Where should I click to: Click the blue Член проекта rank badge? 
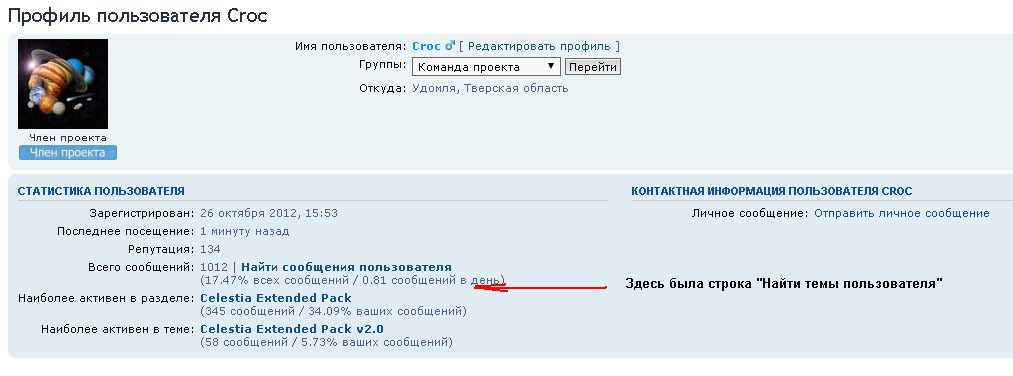68,152
